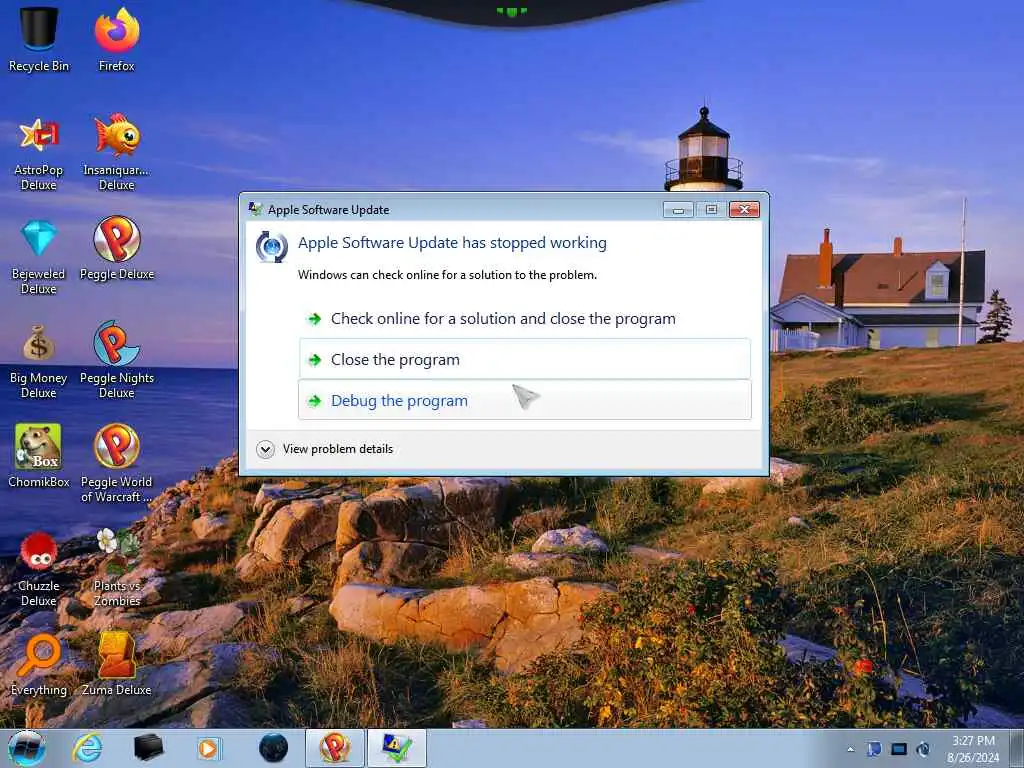Image resolution: width=1024 pixels, height=768 pixels.
Task: Switch to the Peggle taskbar window
Action: click(335, 748)
